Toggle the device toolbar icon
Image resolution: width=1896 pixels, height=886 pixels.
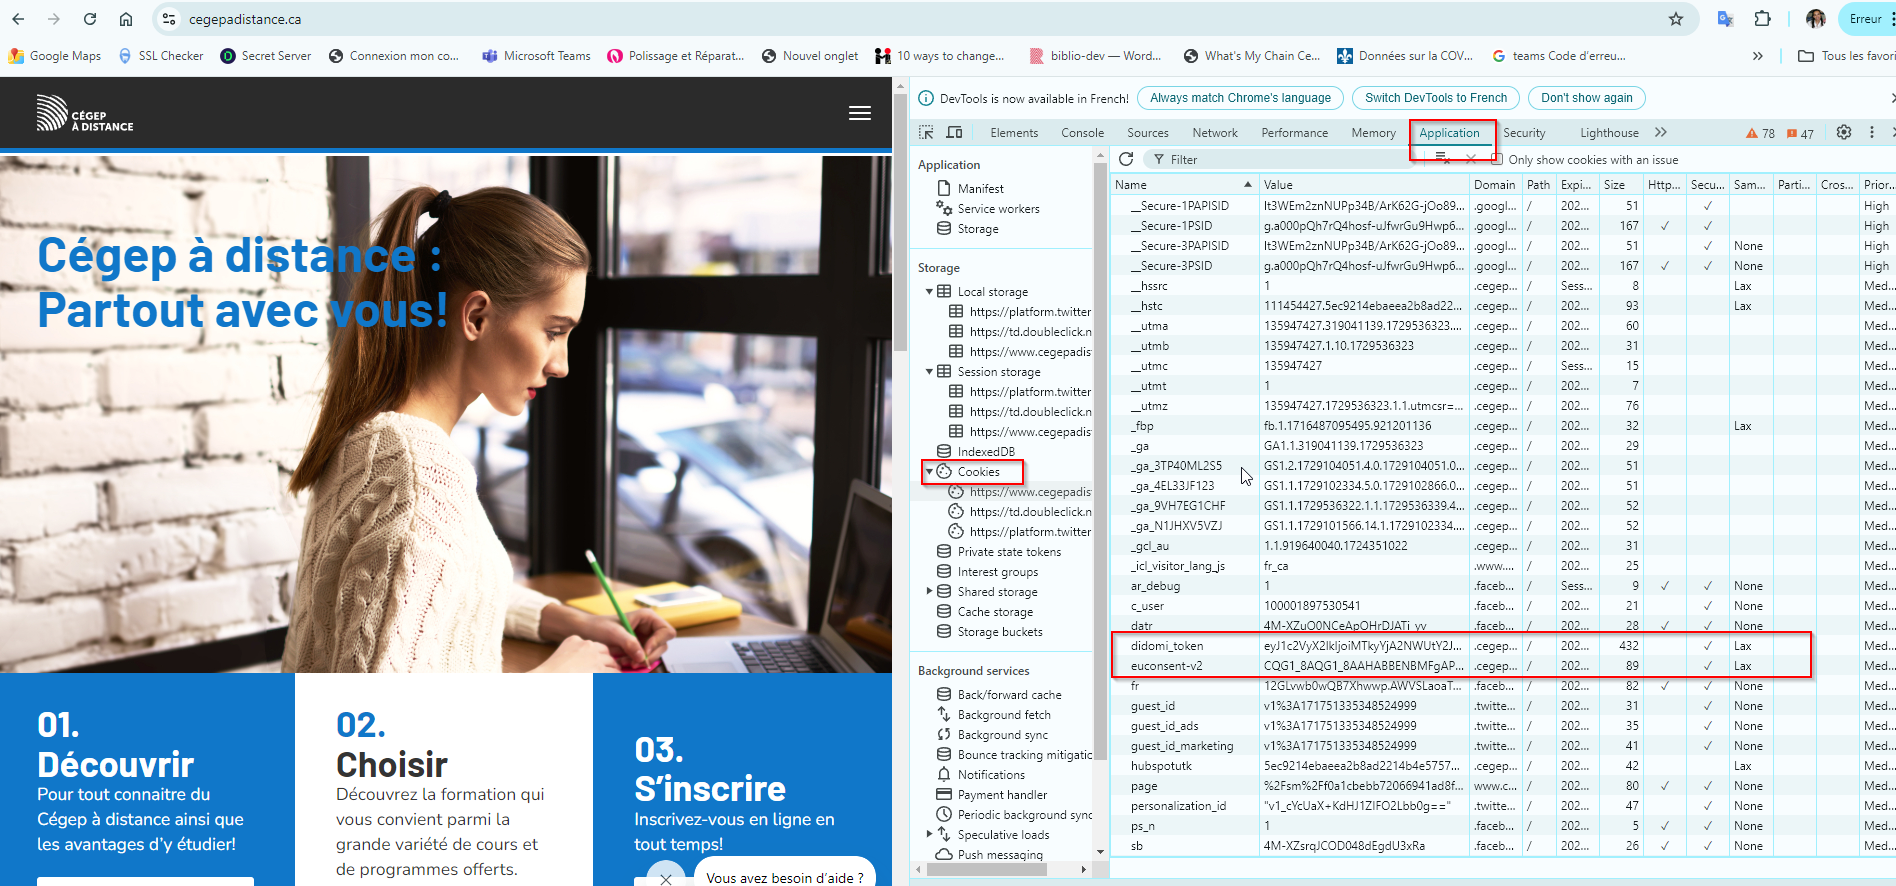click(954, 132)
